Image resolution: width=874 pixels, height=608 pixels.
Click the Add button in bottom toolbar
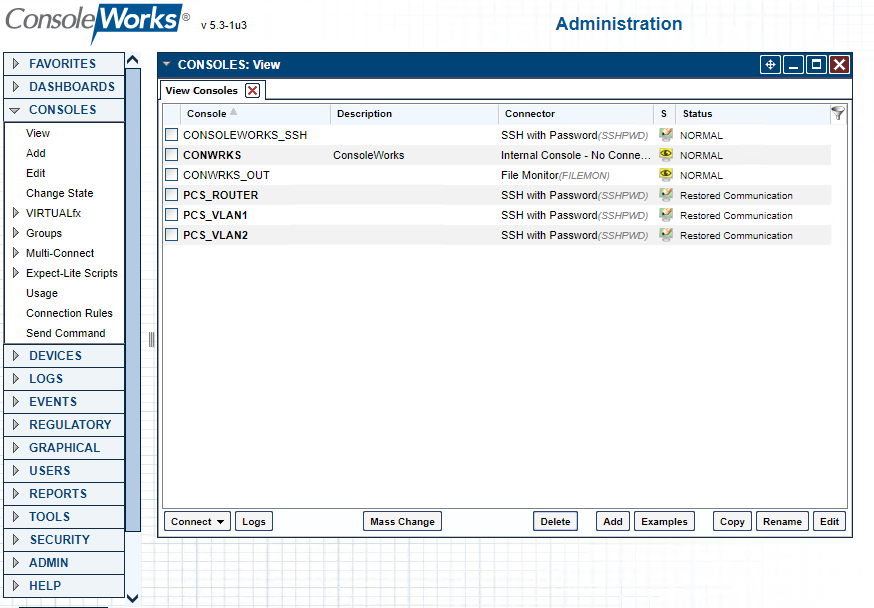[613, 522]
